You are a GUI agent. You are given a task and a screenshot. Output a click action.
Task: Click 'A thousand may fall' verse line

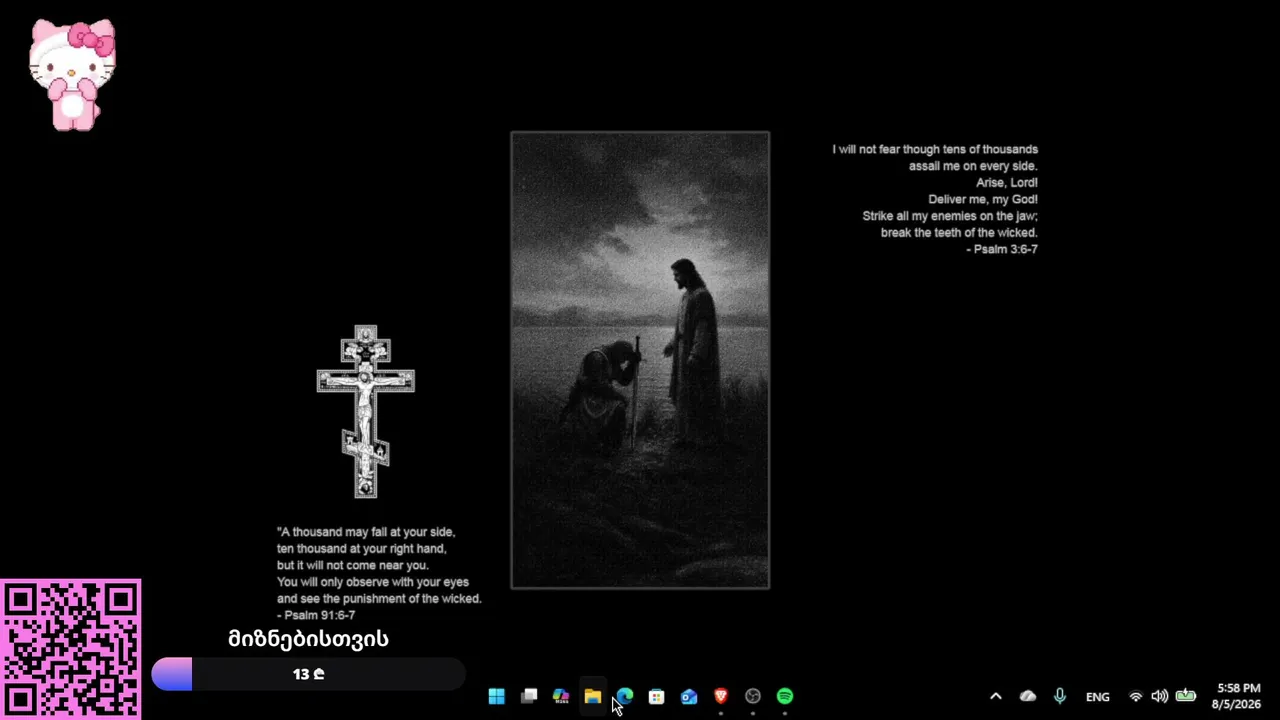tap(366, 532)
